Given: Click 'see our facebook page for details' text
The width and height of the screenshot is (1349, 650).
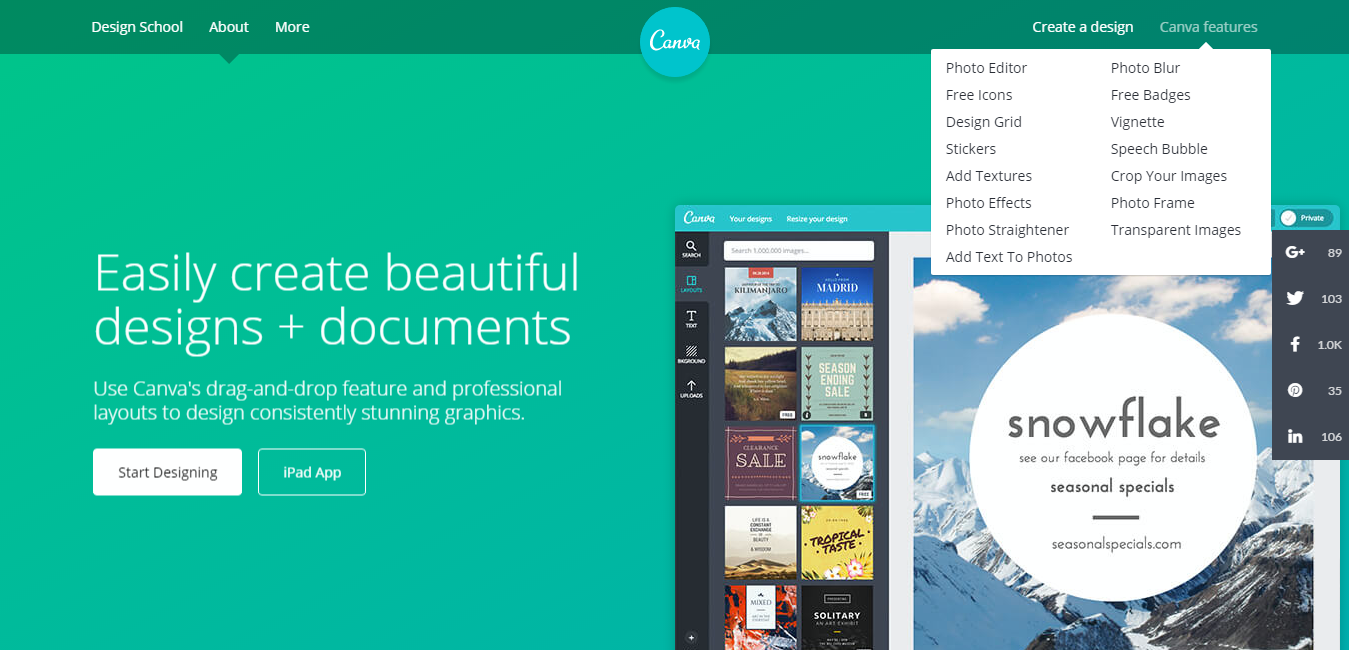Looking at the screenshot, I should click(x=1112, y=458).
